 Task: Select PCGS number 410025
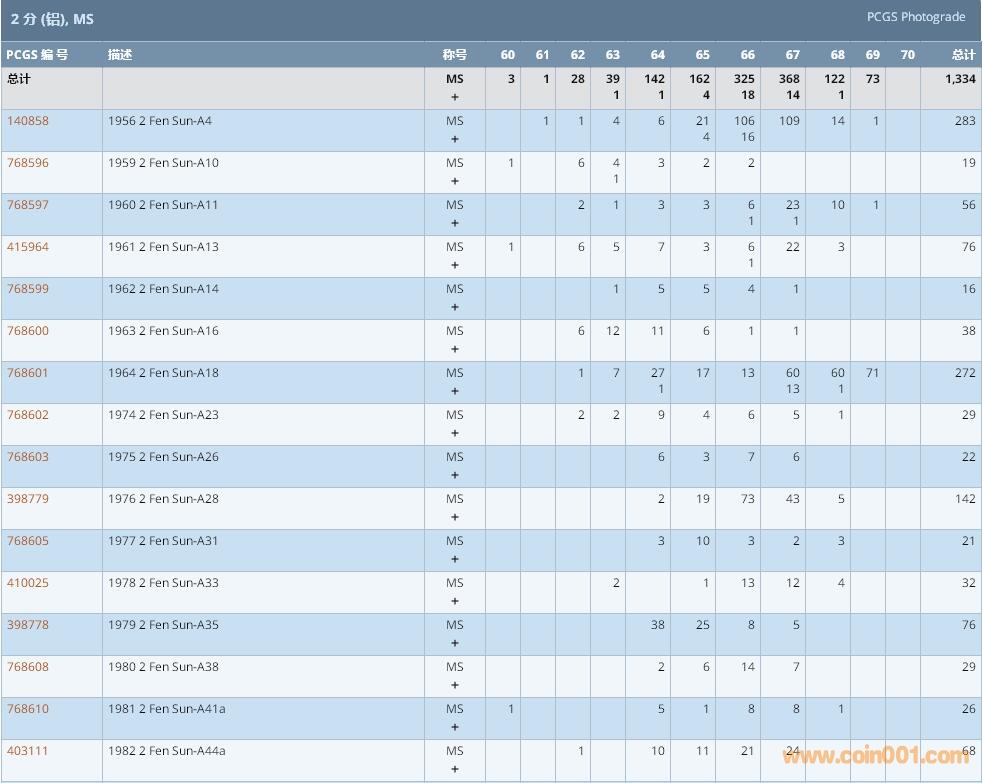click(x=28, y=583)
